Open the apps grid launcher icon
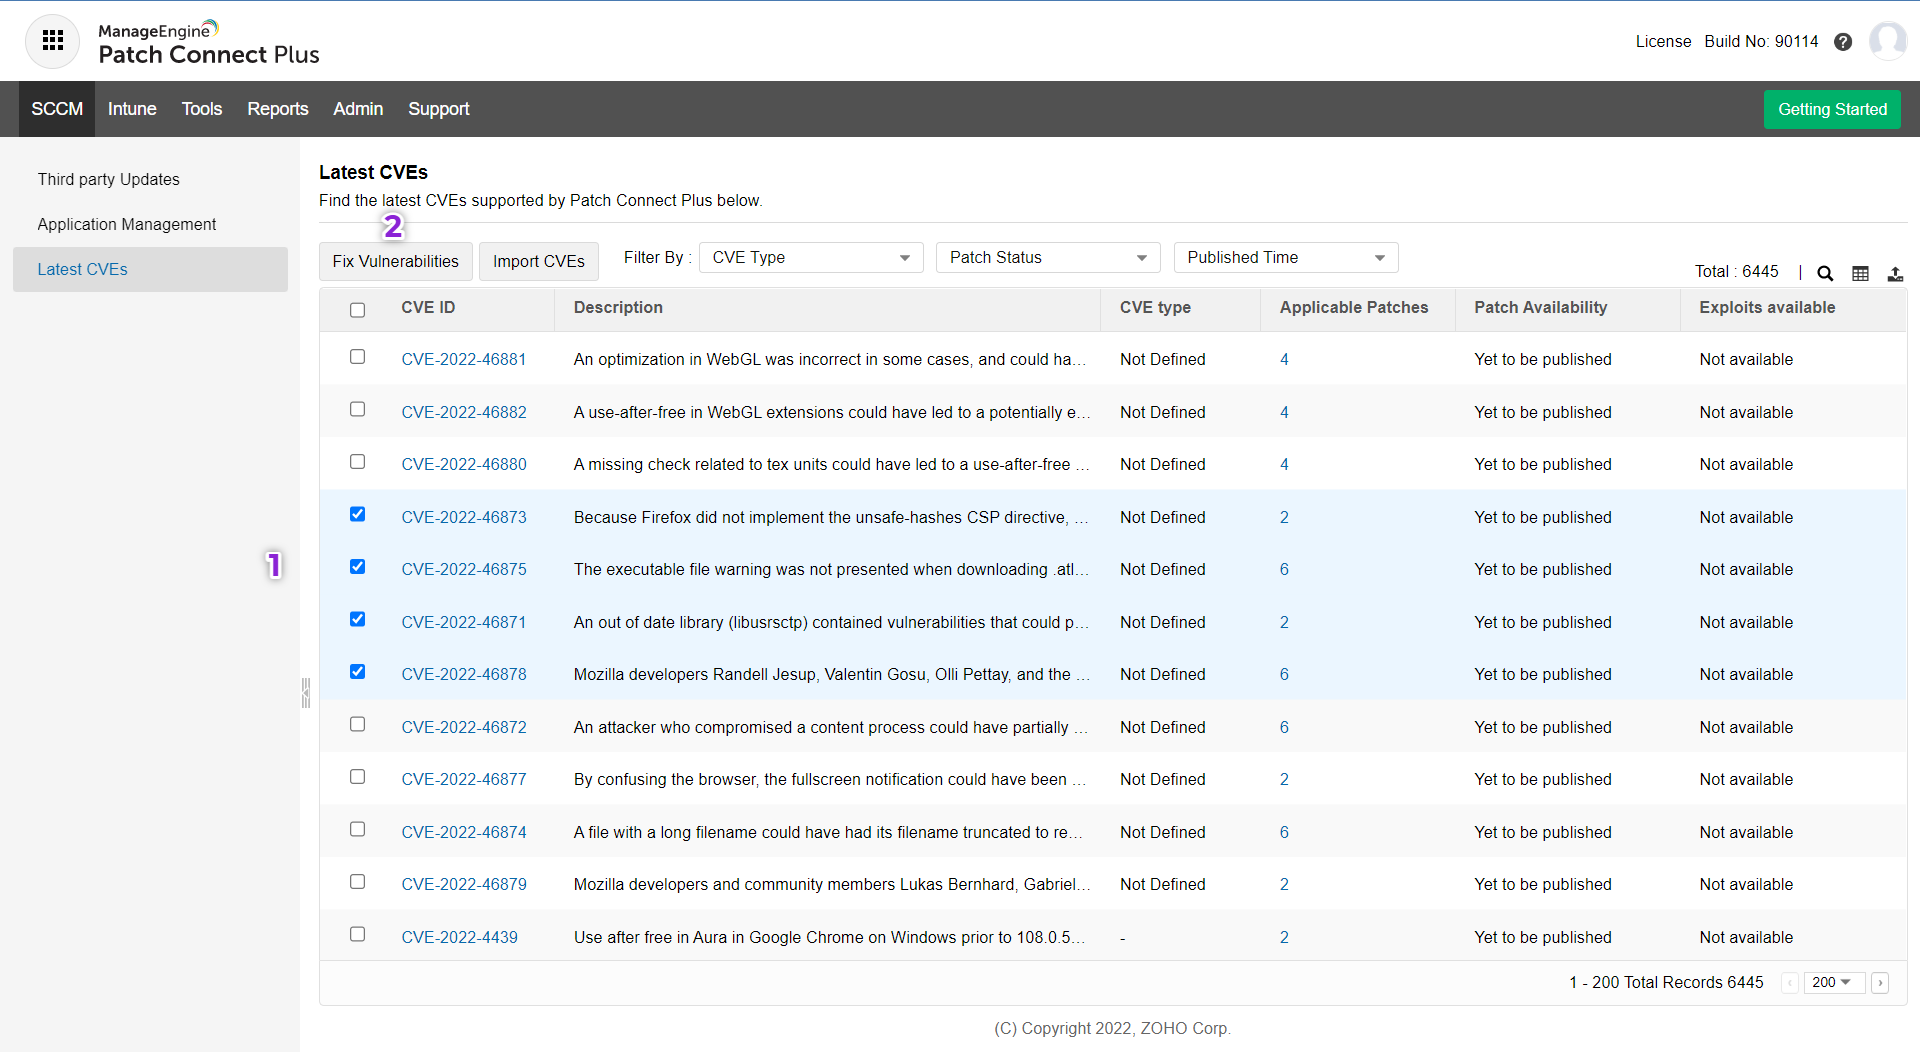This screenshot has width=1920, height=1052. [x=52, y=41]
